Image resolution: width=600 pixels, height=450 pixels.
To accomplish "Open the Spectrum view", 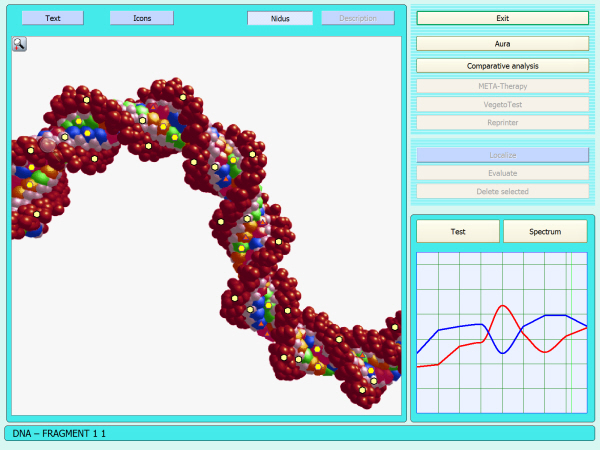I will 545,231.
